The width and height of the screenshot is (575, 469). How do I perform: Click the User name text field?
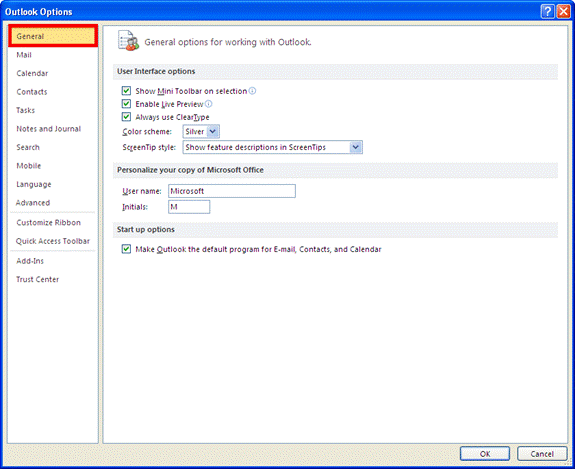pos(232,191)
